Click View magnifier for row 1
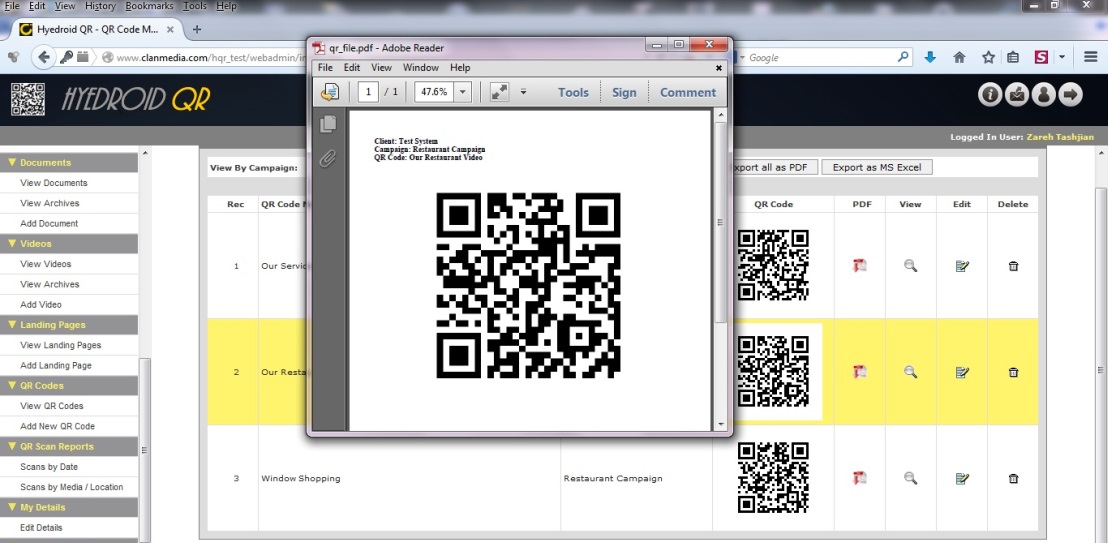Viewport: 1108px width, 543px height. pyautogui.click(x=910, y=266)
